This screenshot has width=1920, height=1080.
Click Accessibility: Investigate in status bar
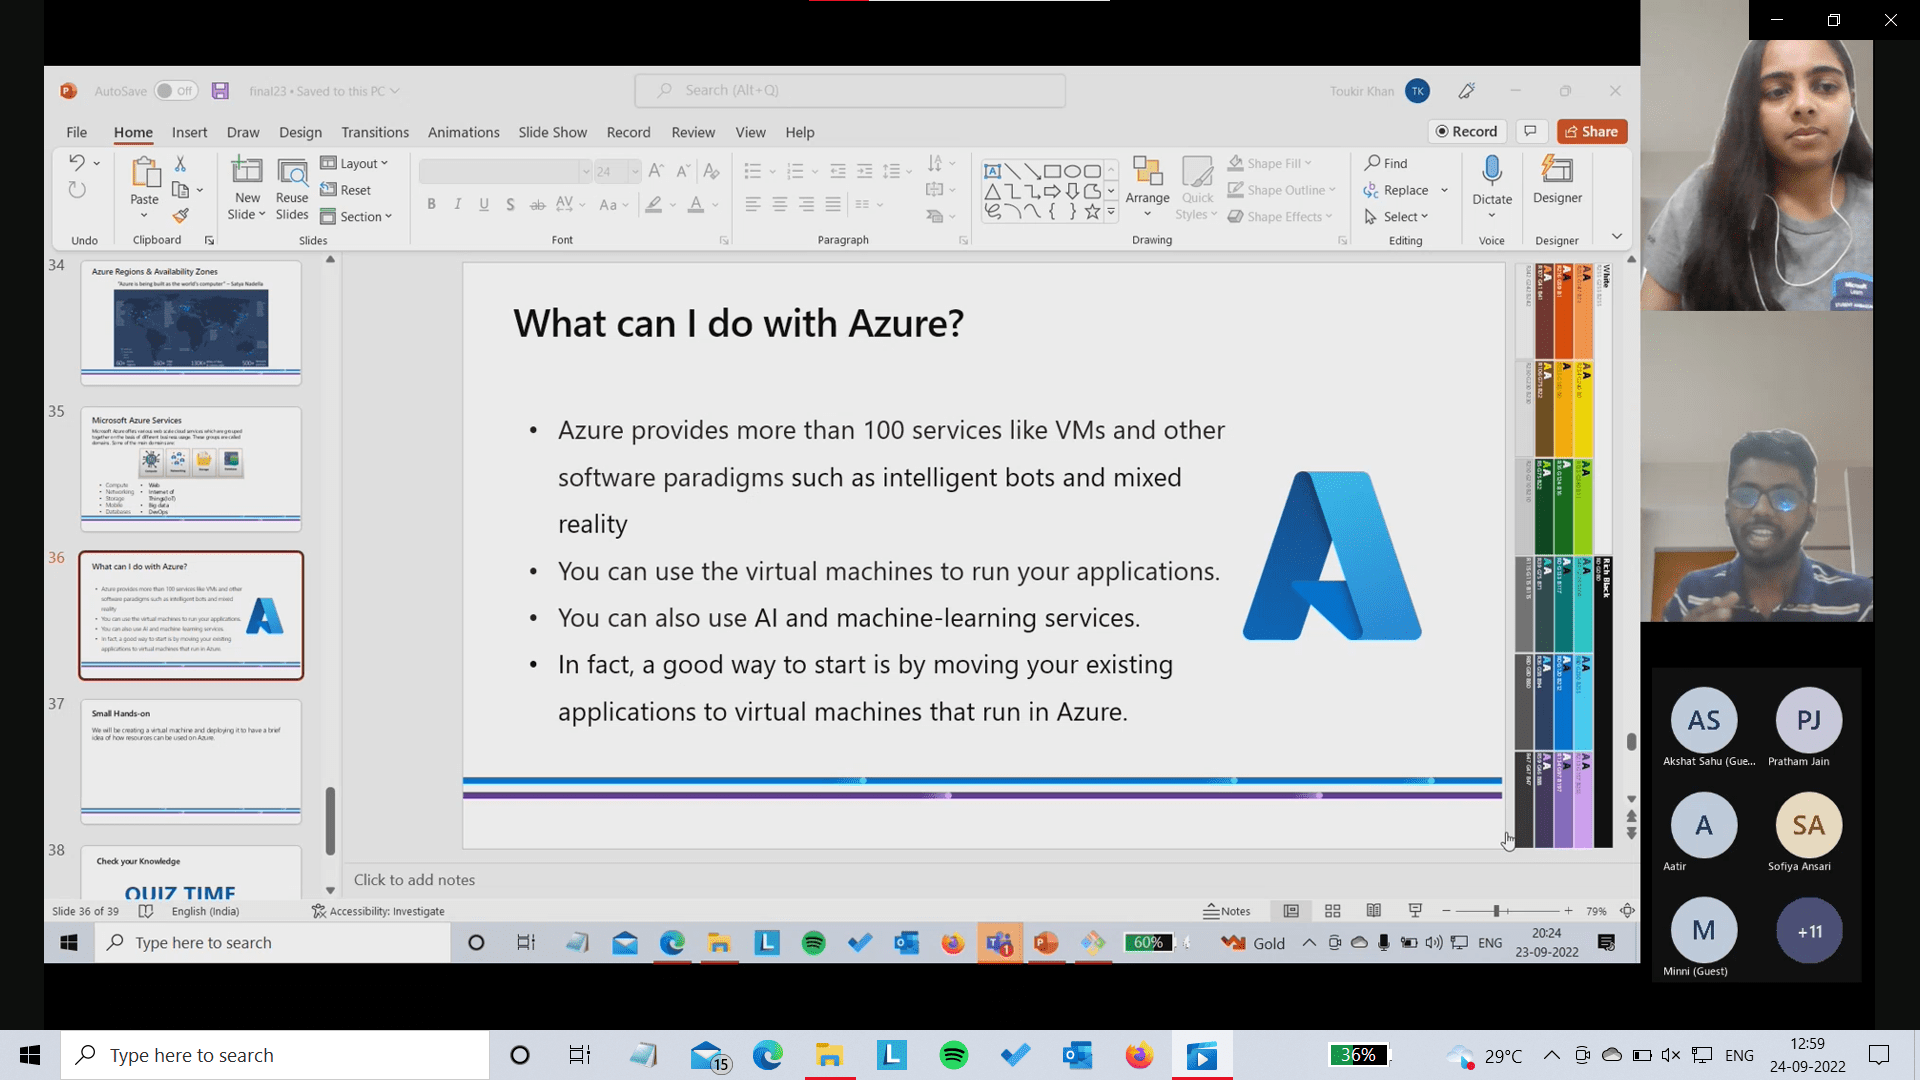click(378, 911)
